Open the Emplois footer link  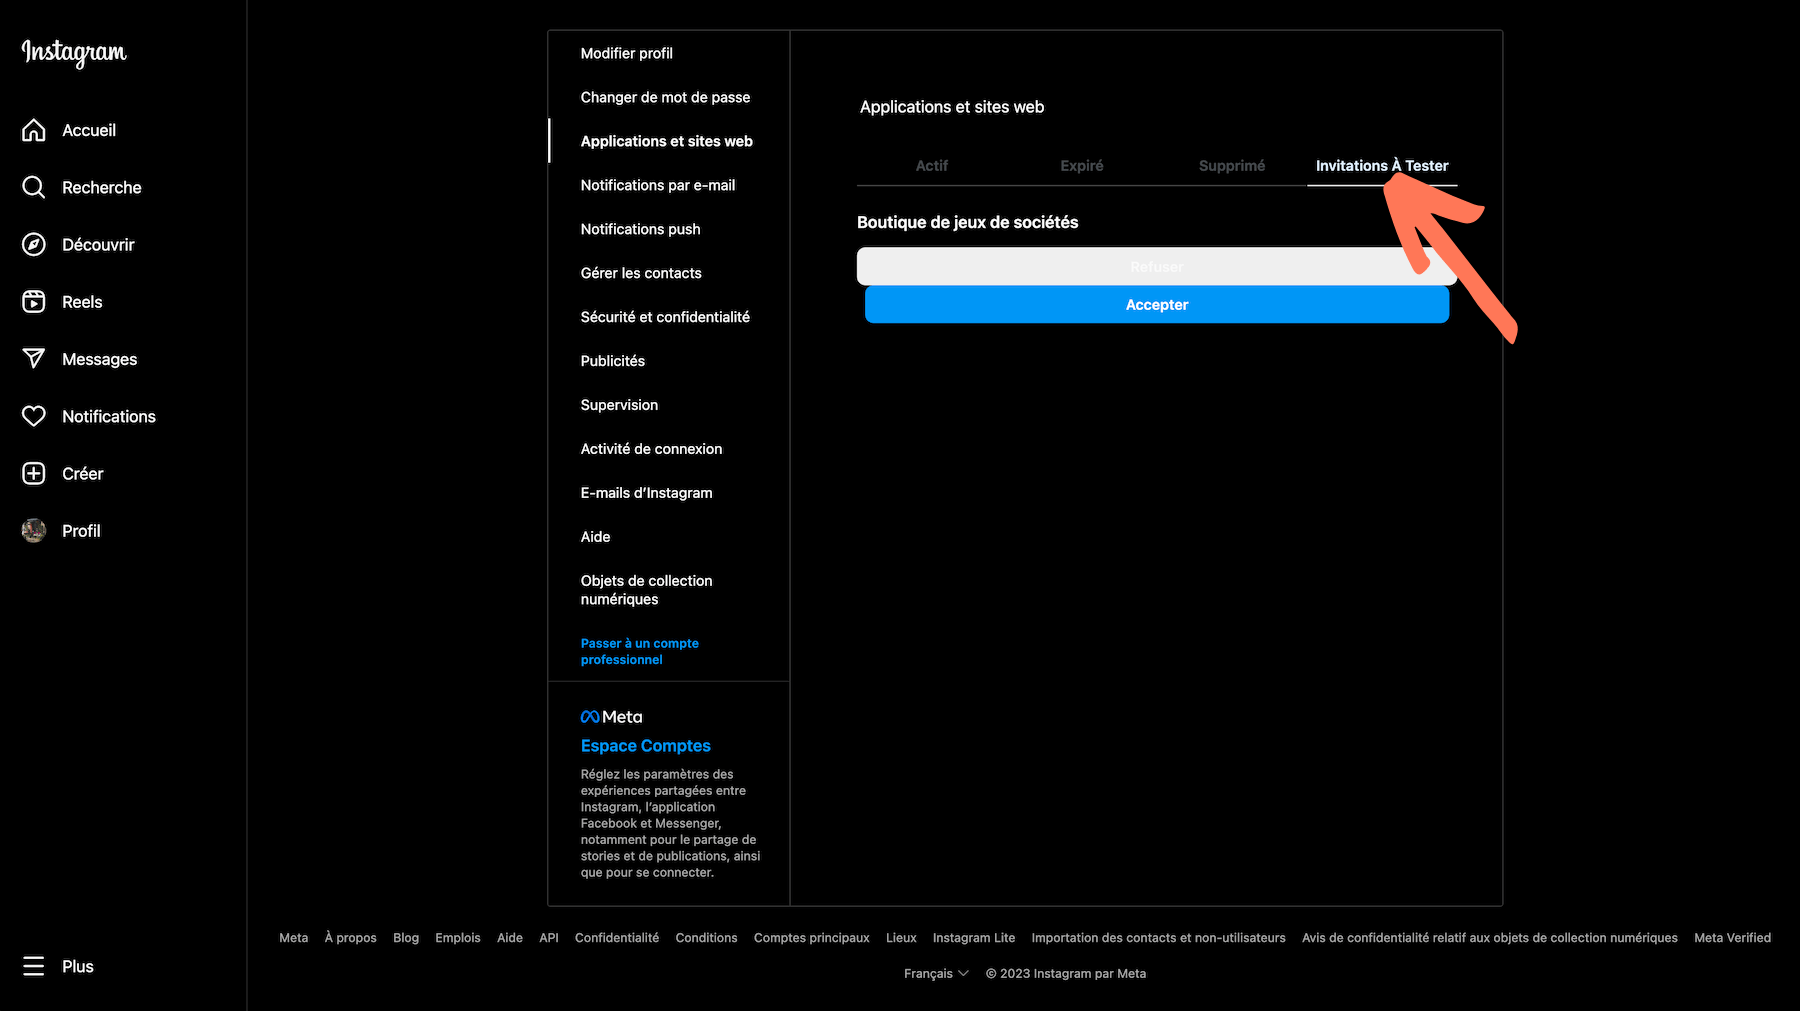point(458,938)
